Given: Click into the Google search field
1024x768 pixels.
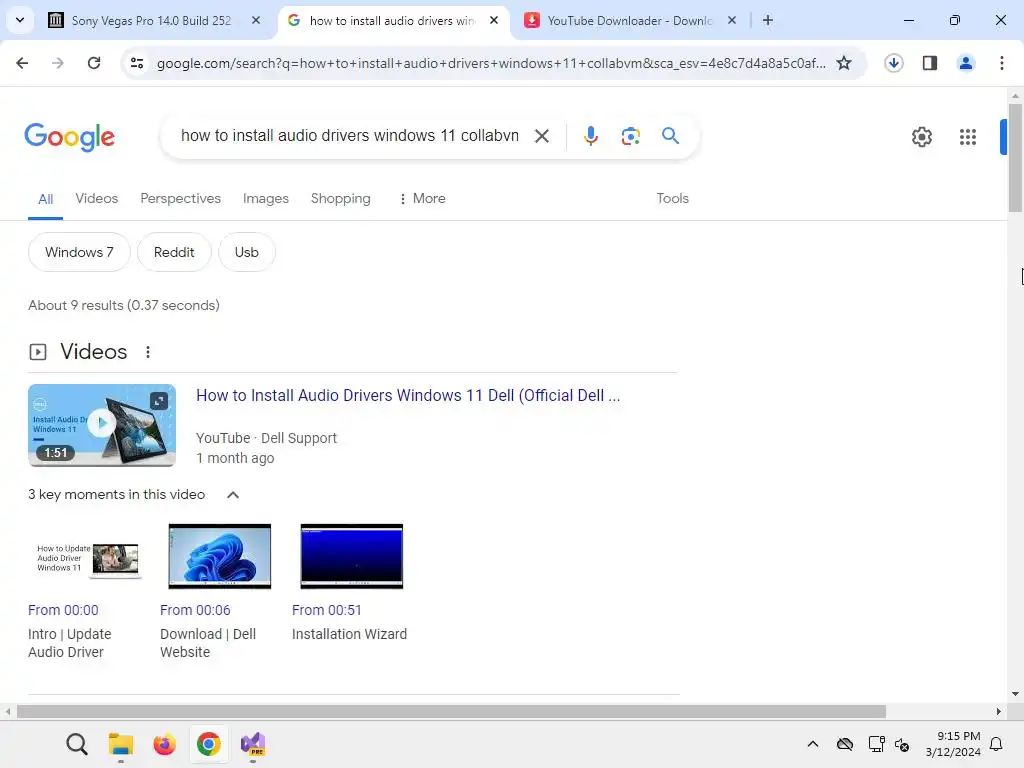Looking at the screenshot, I should pyautogui.click(x=349, y=136).
